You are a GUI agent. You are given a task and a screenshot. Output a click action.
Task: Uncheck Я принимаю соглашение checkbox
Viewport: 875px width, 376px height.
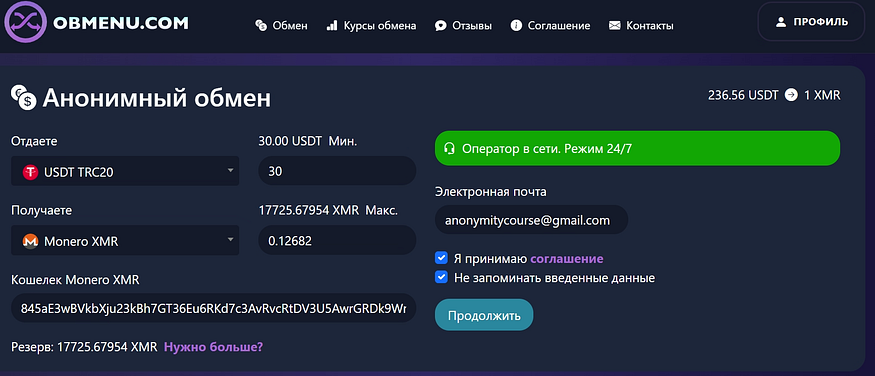pos(441,258)
